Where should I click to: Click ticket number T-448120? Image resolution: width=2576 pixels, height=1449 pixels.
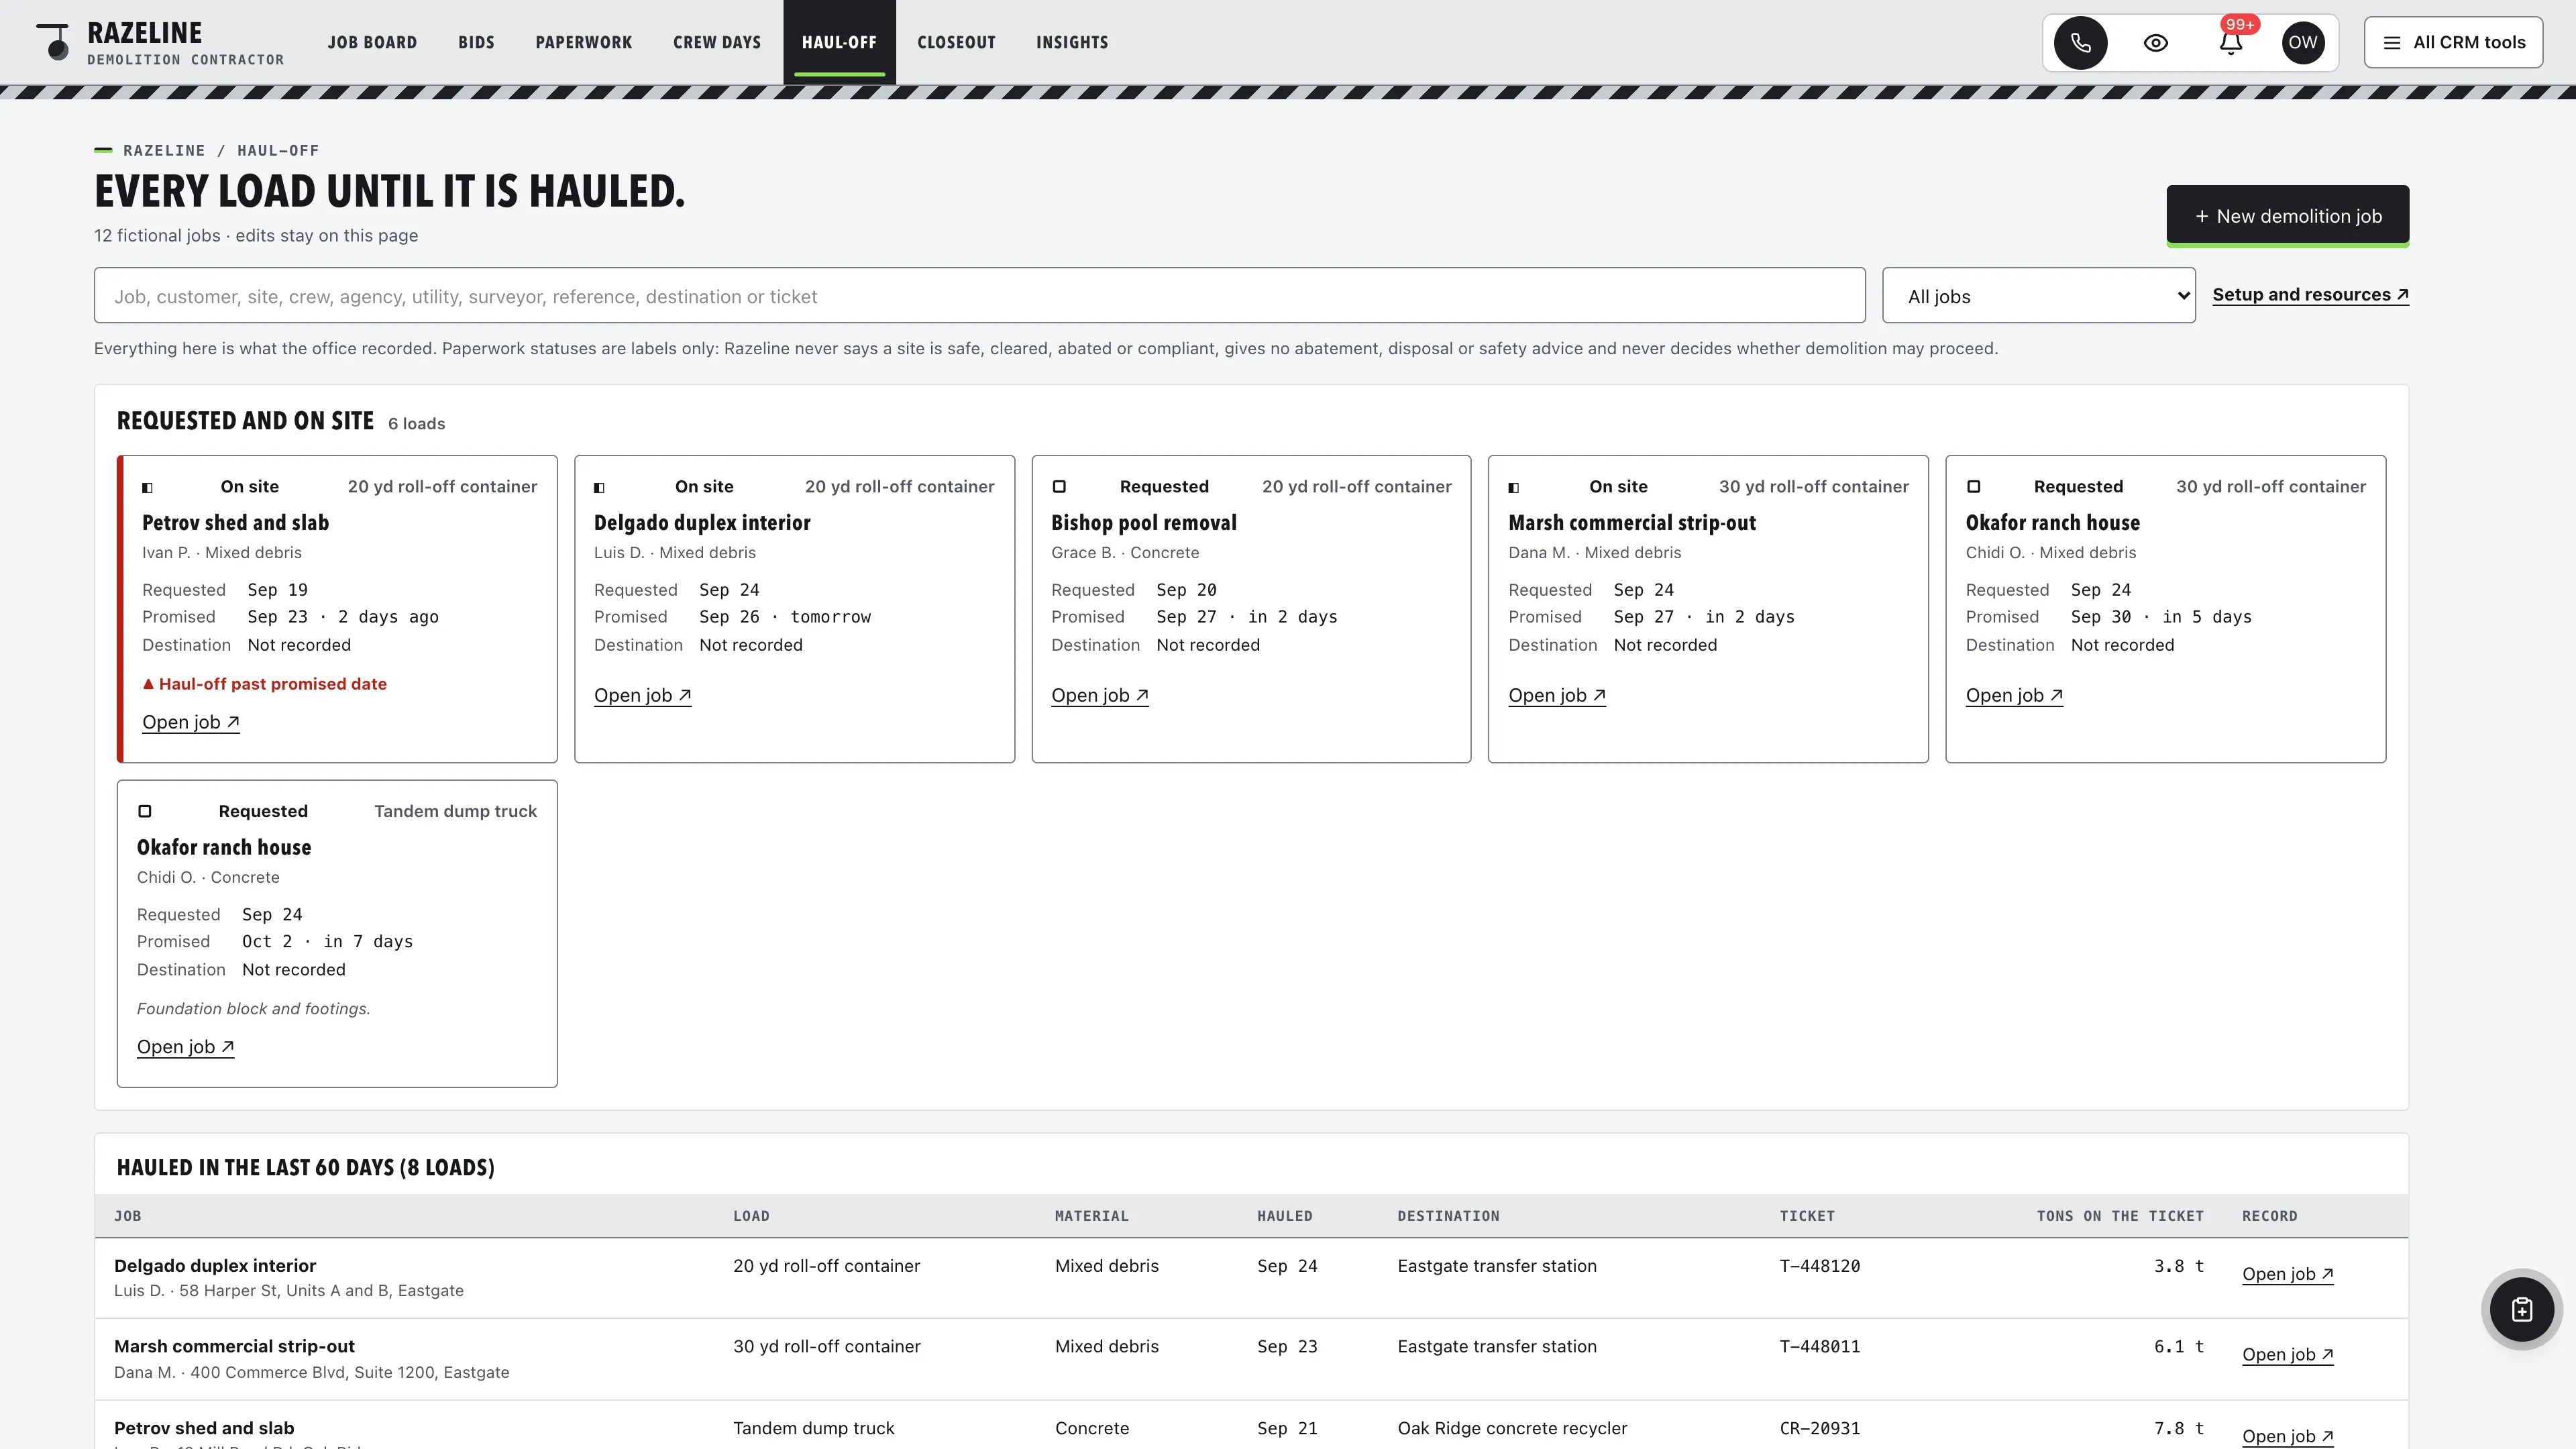coord(1820,1266)
